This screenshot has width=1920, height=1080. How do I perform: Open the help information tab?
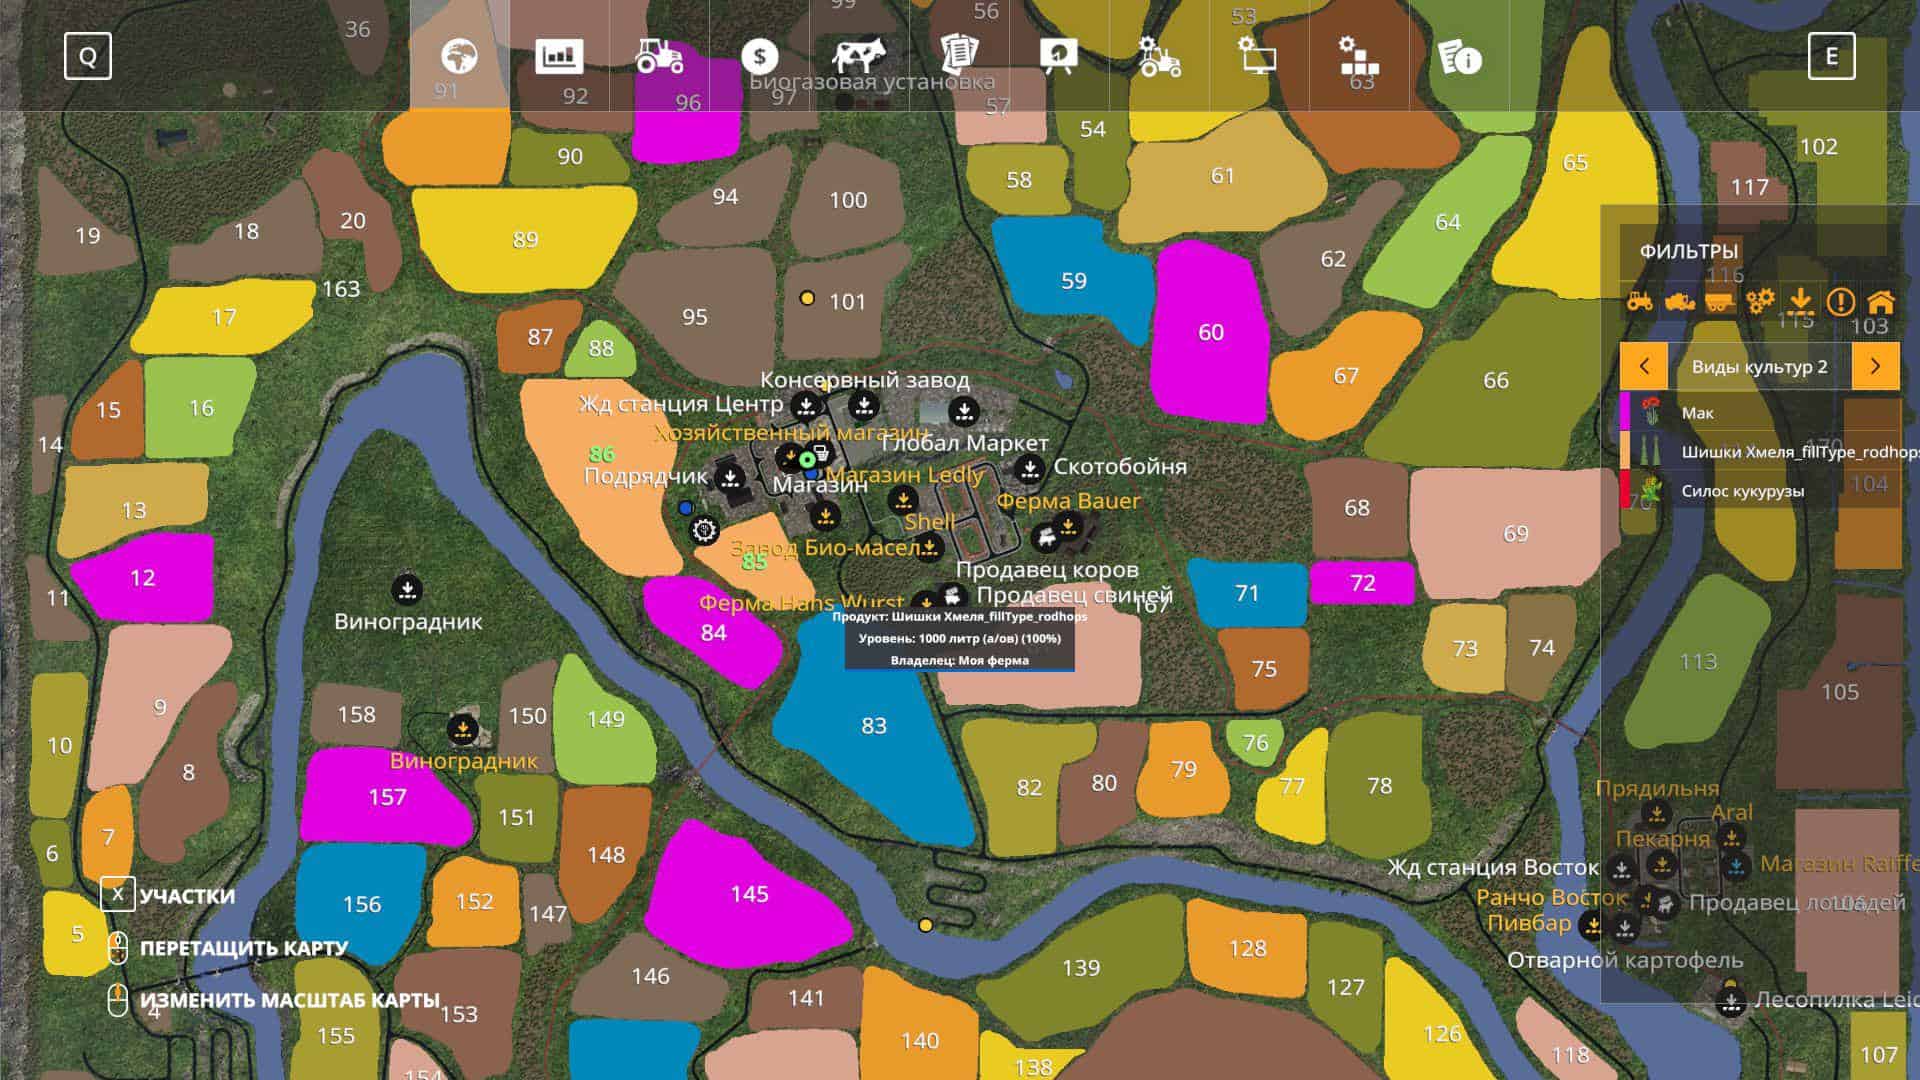pyautogui.click(x=1459, y=58)
